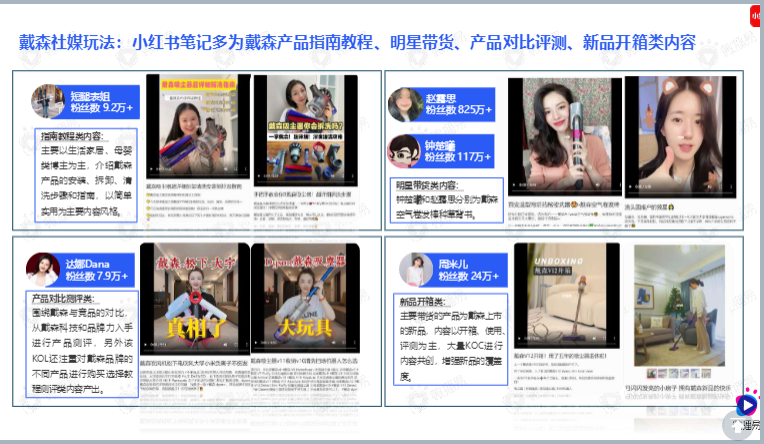This screenshot has width=764, height=444.
Task: Click caption under hair curler video
Action: click(x=564, y=205)
